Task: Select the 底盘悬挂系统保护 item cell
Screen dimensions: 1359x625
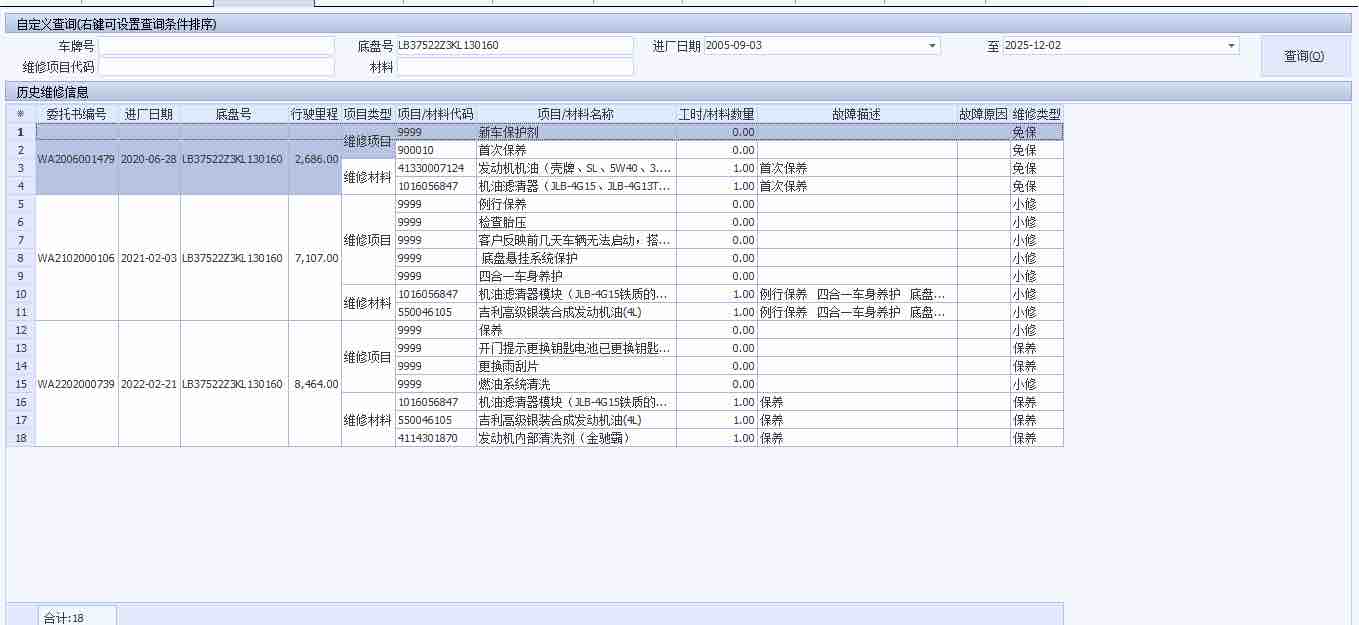Action: click(576, 258)
